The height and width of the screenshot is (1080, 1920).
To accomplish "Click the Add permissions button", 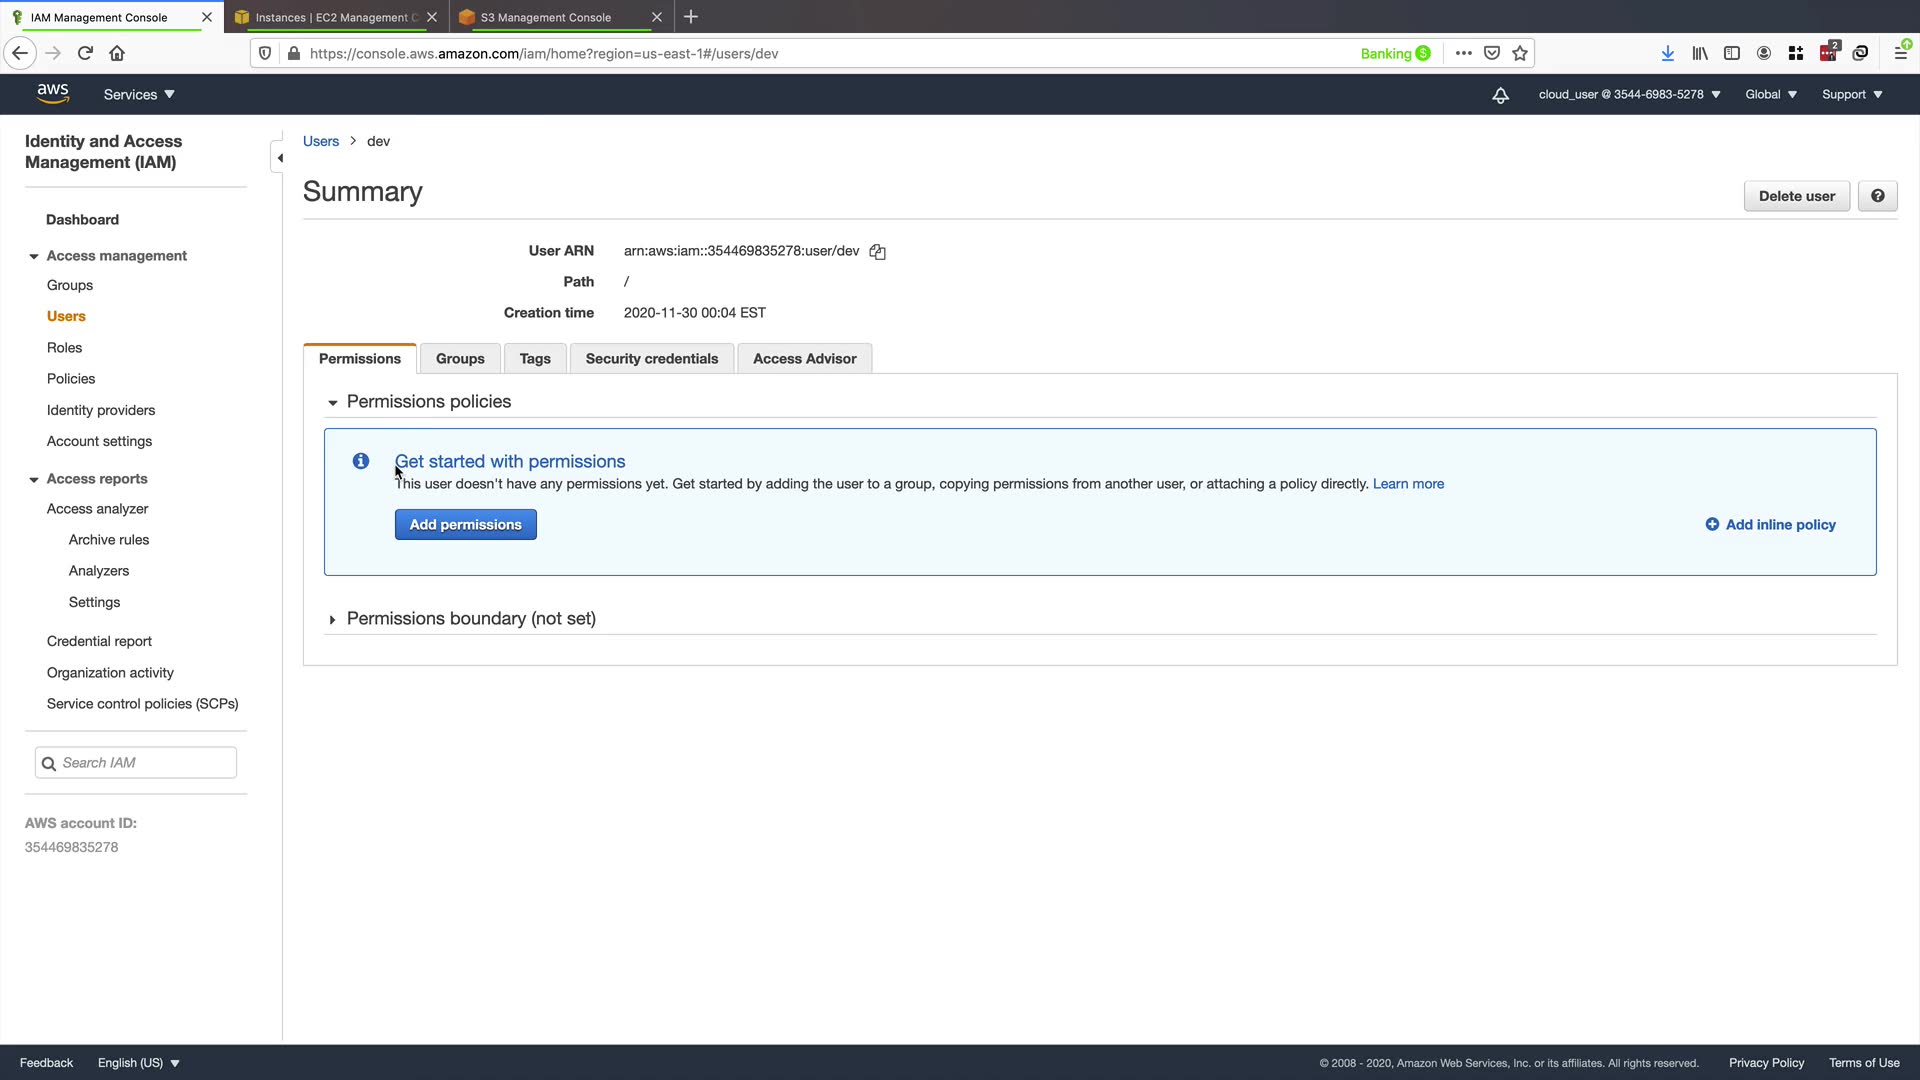I will coord(465,525).
